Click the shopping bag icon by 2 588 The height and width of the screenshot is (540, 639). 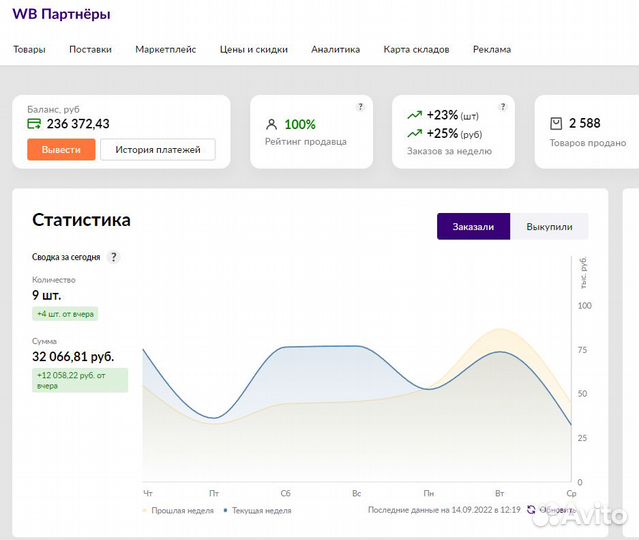(556, 123)
